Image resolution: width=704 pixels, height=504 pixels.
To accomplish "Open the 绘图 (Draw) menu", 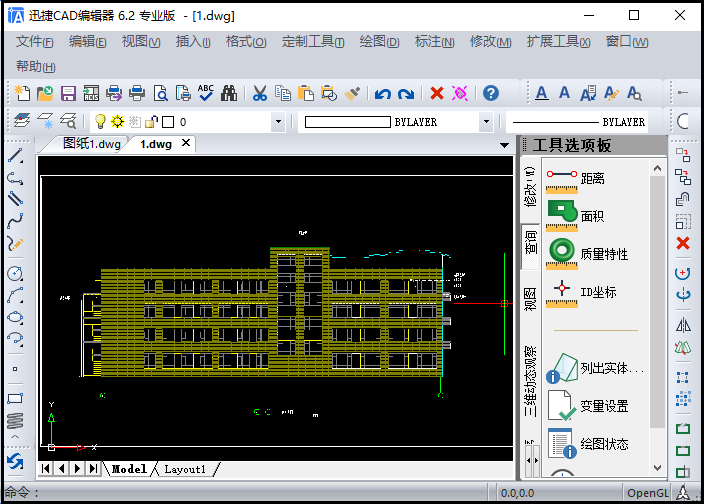I will click(379, 42).
